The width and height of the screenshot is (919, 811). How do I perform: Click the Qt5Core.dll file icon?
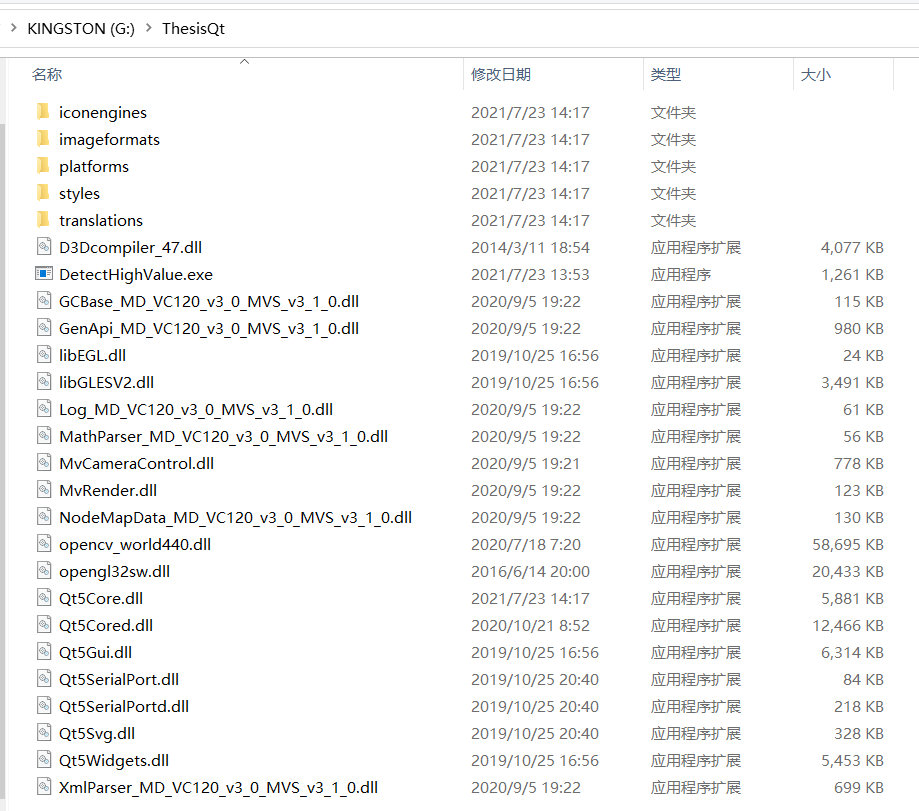[x=44, y=598]
